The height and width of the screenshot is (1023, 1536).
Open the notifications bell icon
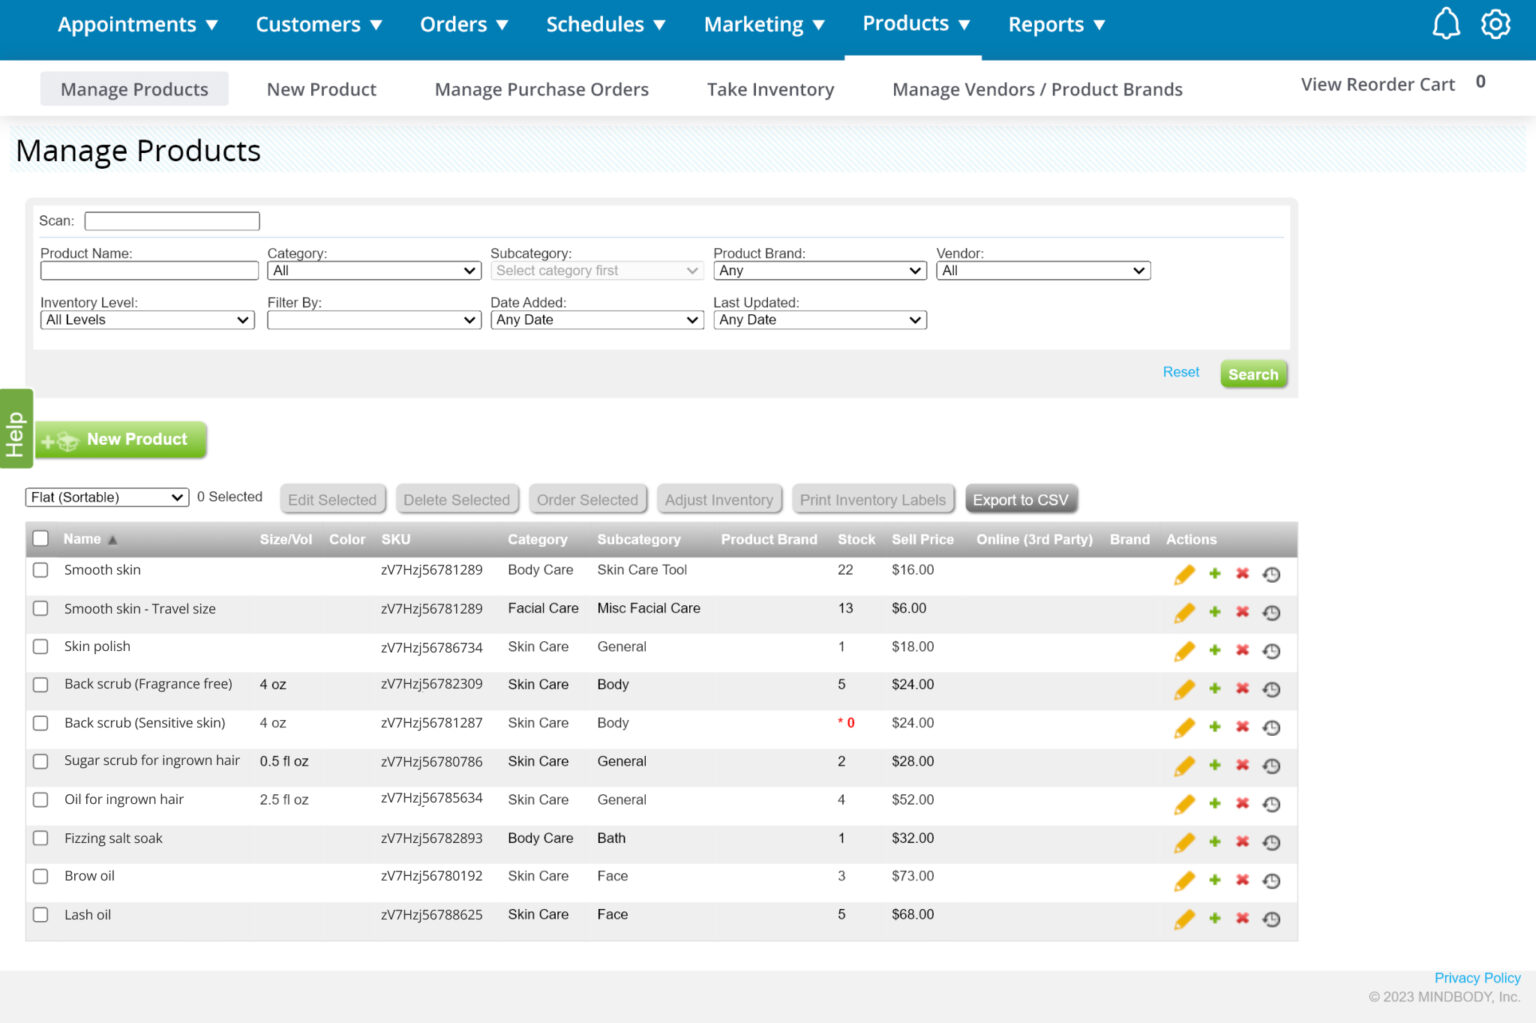[x=1446, y=24]
